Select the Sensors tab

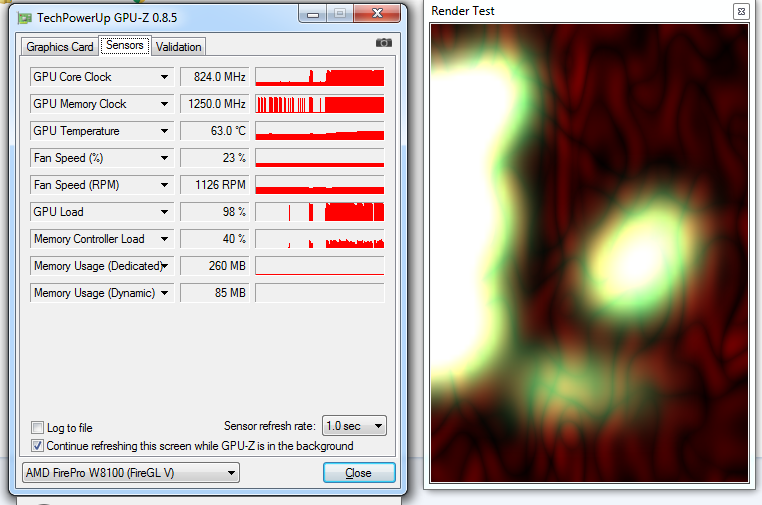[125, 45]
